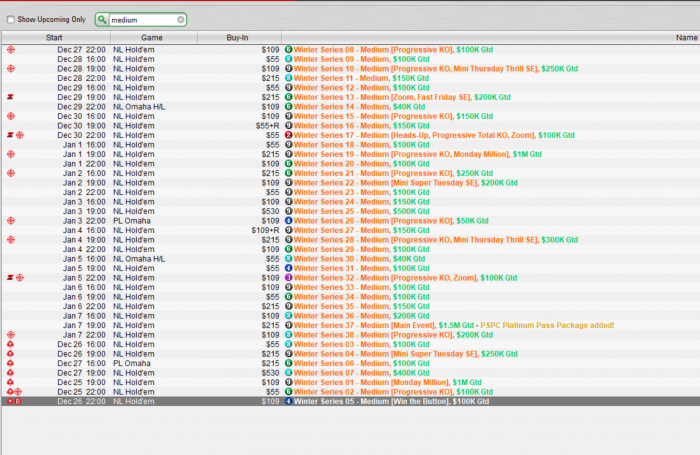Image resolution: width=700 pixels, height=455 pixels.
Task: Click the knockout icon on the Winter Series 28 row
Action: point(11,240)
